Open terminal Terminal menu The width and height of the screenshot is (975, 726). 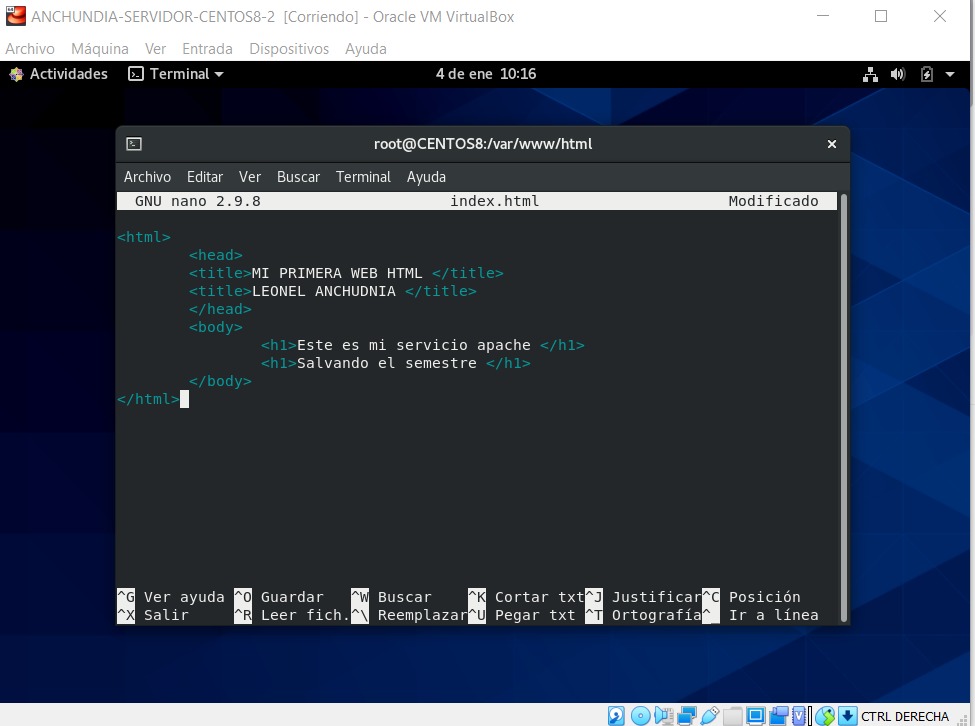click(363, 177)
